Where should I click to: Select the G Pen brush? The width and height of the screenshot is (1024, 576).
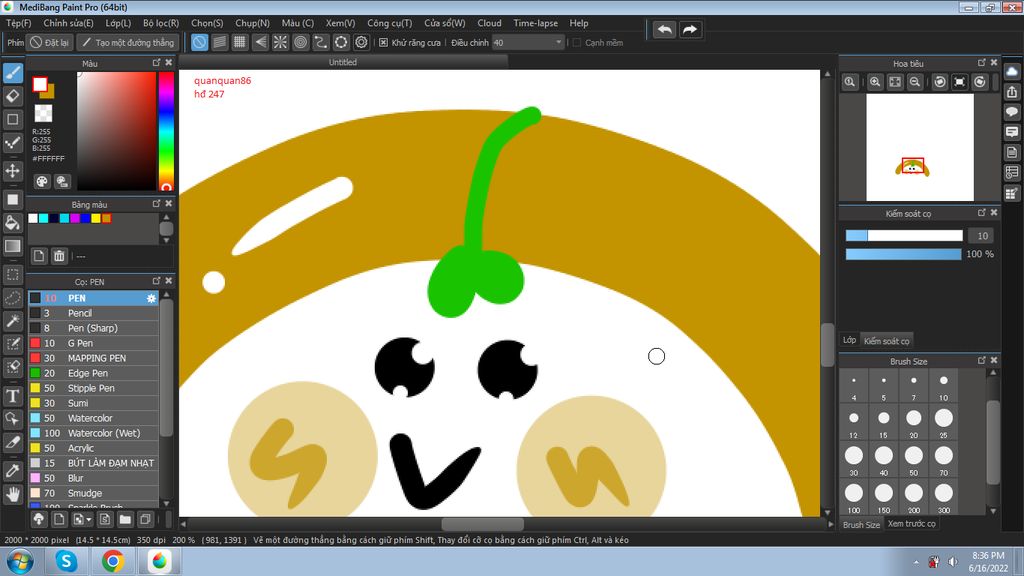coord(93,343)
